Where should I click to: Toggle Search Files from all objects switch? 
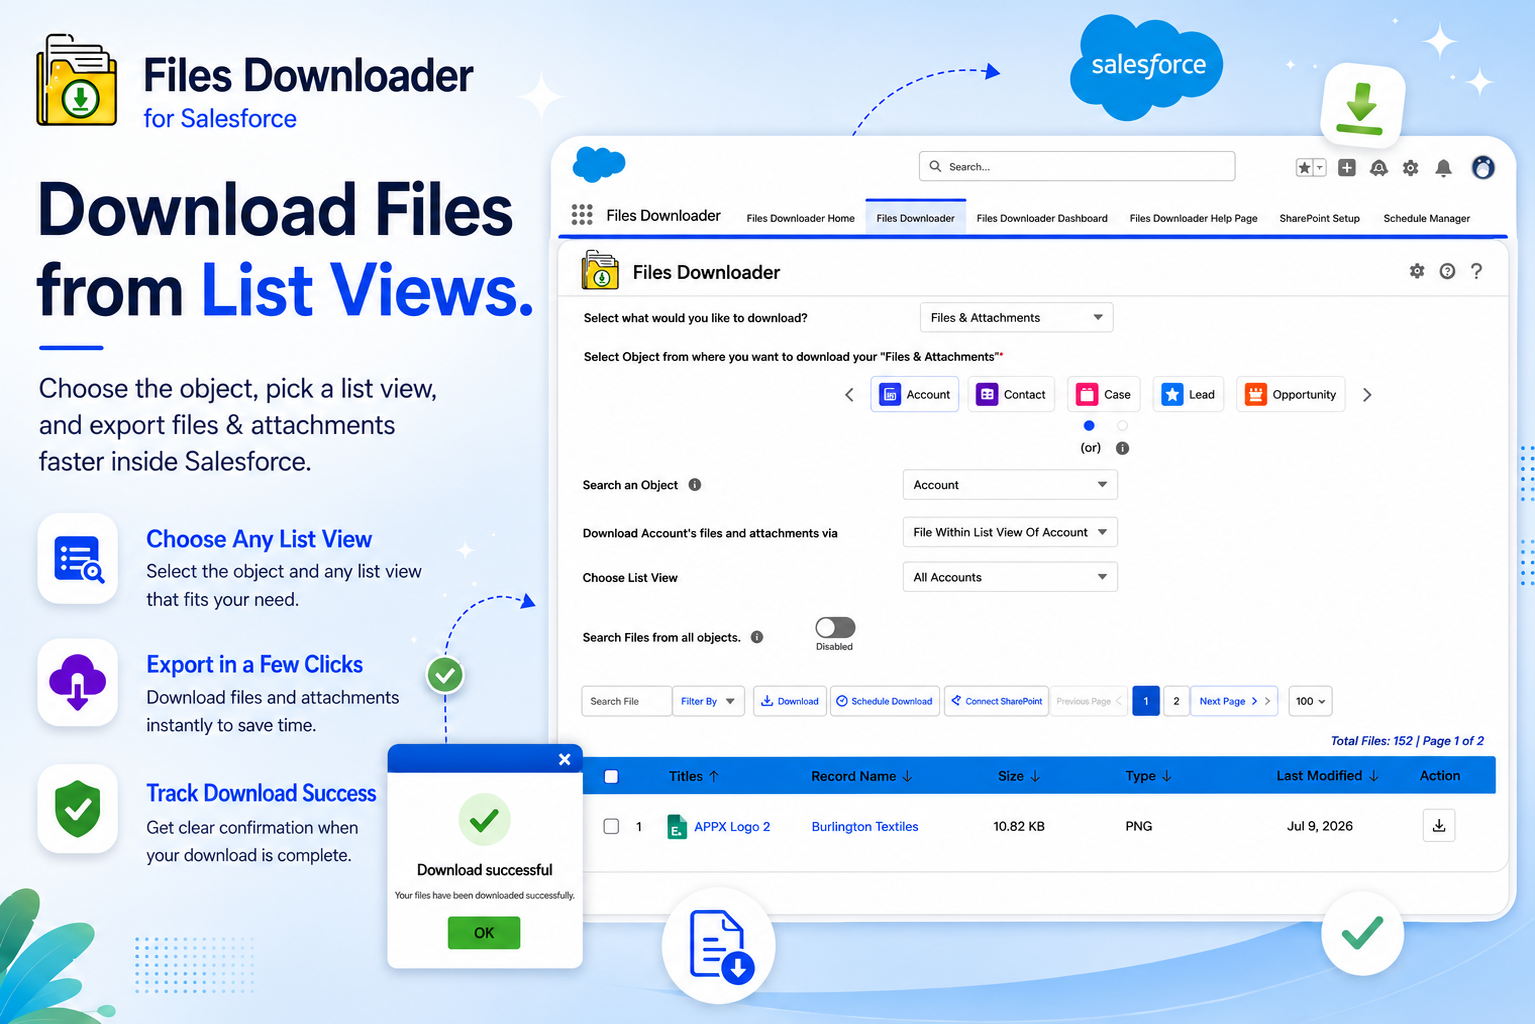click(x=835, y=627)
